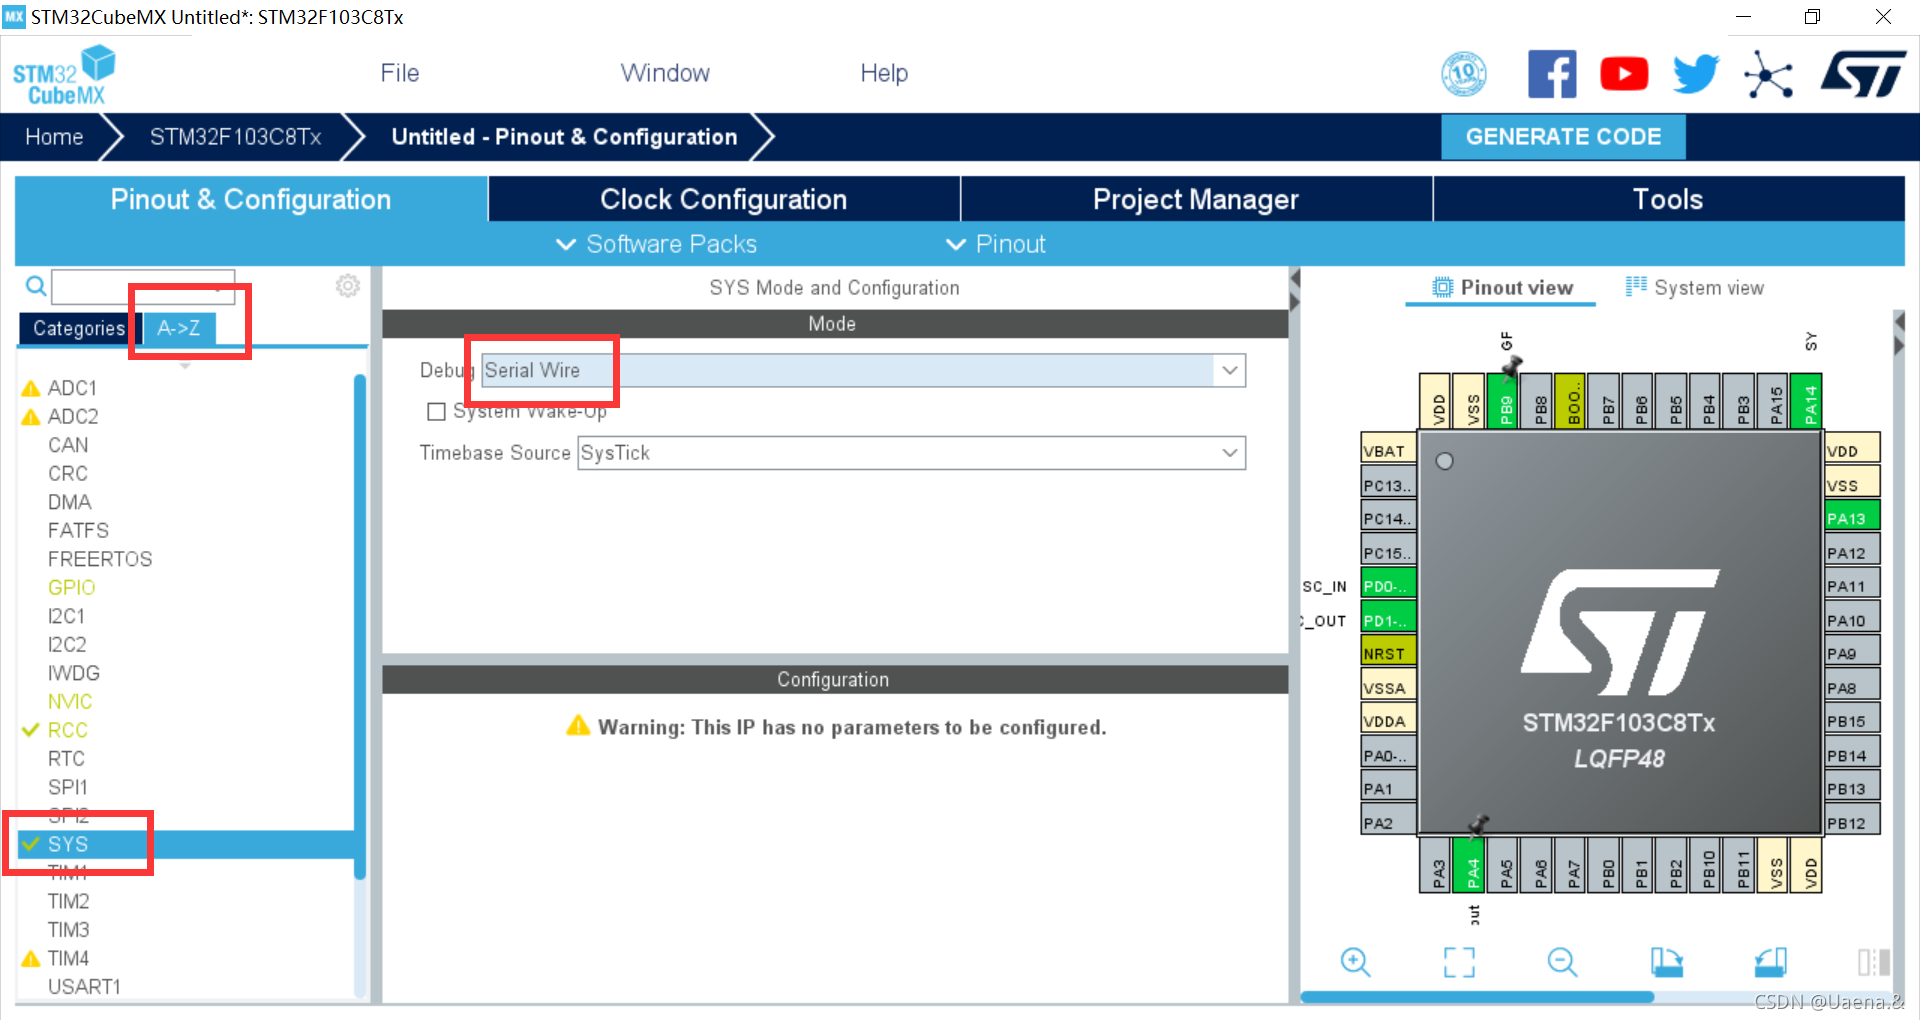The height and width of the screenshot is (1020, 1920).
Task: Click the peripheral search input field
Action: tap(143, 287)
